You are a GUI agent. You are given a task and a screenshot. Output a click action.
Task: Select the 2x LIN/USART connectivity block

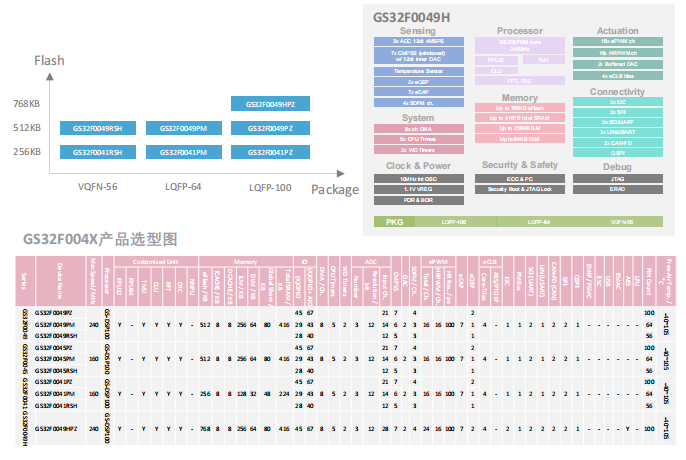pyautogui.click(x=618, y=132)
